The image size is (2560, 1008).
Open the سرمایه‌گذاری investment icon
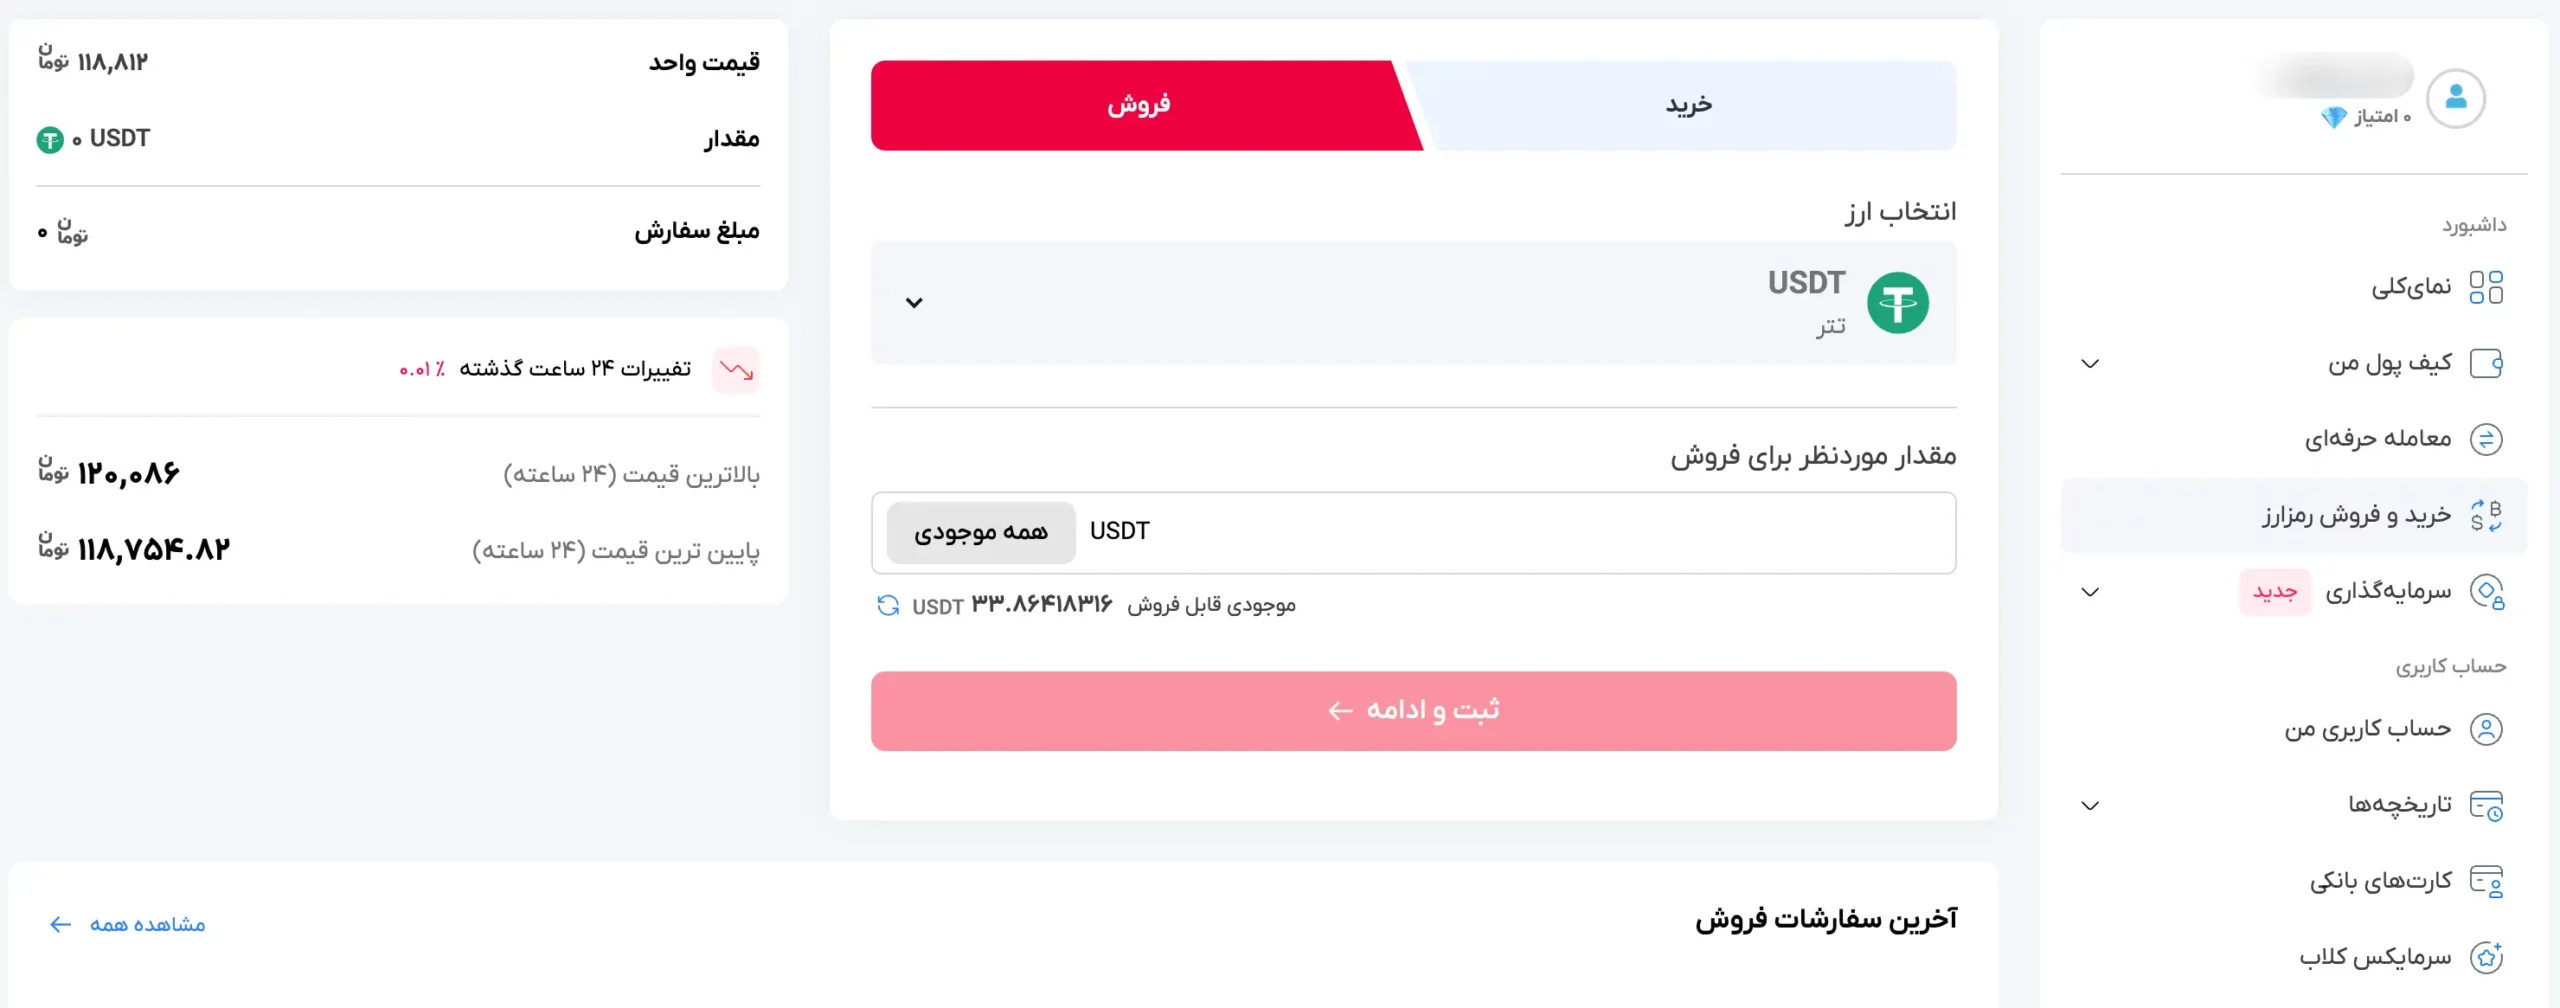[x=2488, y=591]
